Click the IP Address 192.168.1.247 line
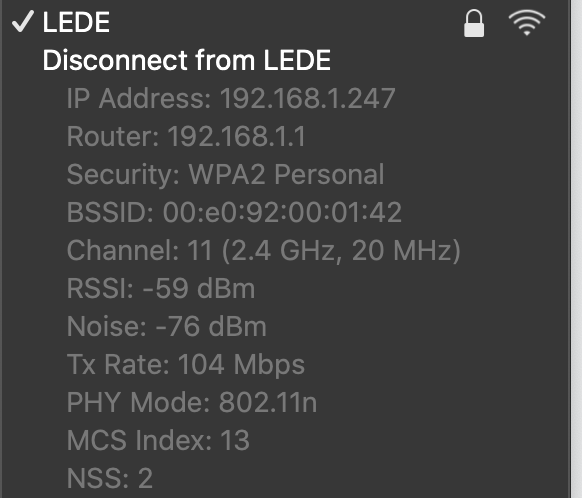582x498 pixels. click(231, 98)
